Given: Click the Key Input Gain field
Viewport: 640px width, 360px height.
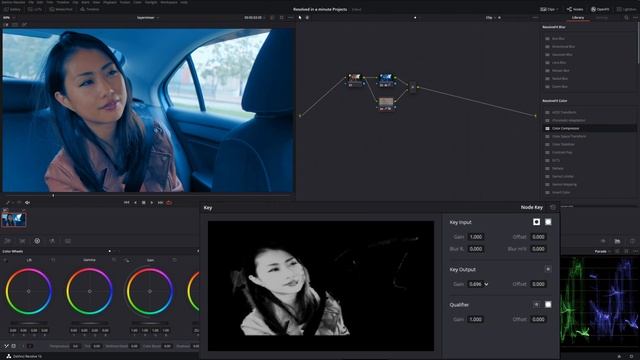Looking at the screenshot, I should (476, 237).
